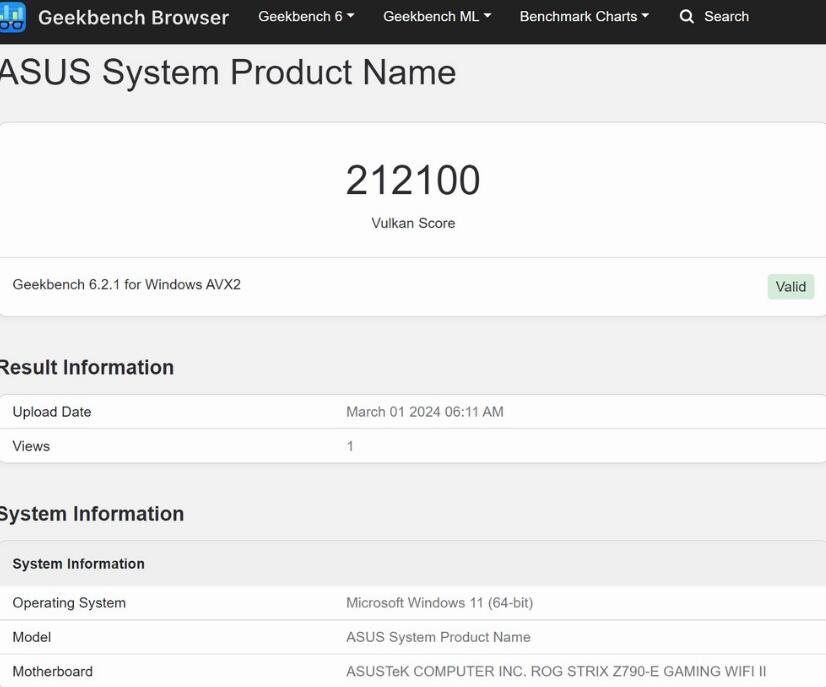This screenshot has width=826, height=687.
Task: Click the Upload Date row value
Action: [x=425, y=412]
